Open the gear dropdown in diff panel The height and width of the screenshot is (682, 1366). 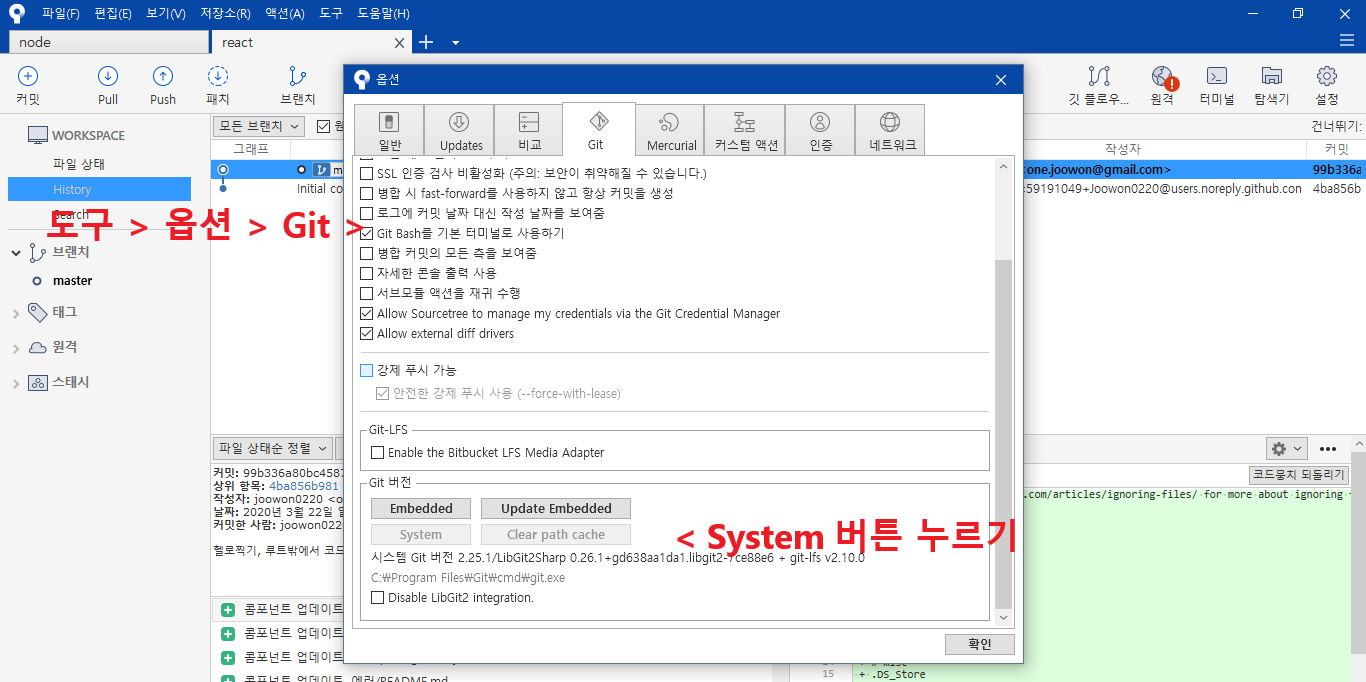[x=1286, y=449]
